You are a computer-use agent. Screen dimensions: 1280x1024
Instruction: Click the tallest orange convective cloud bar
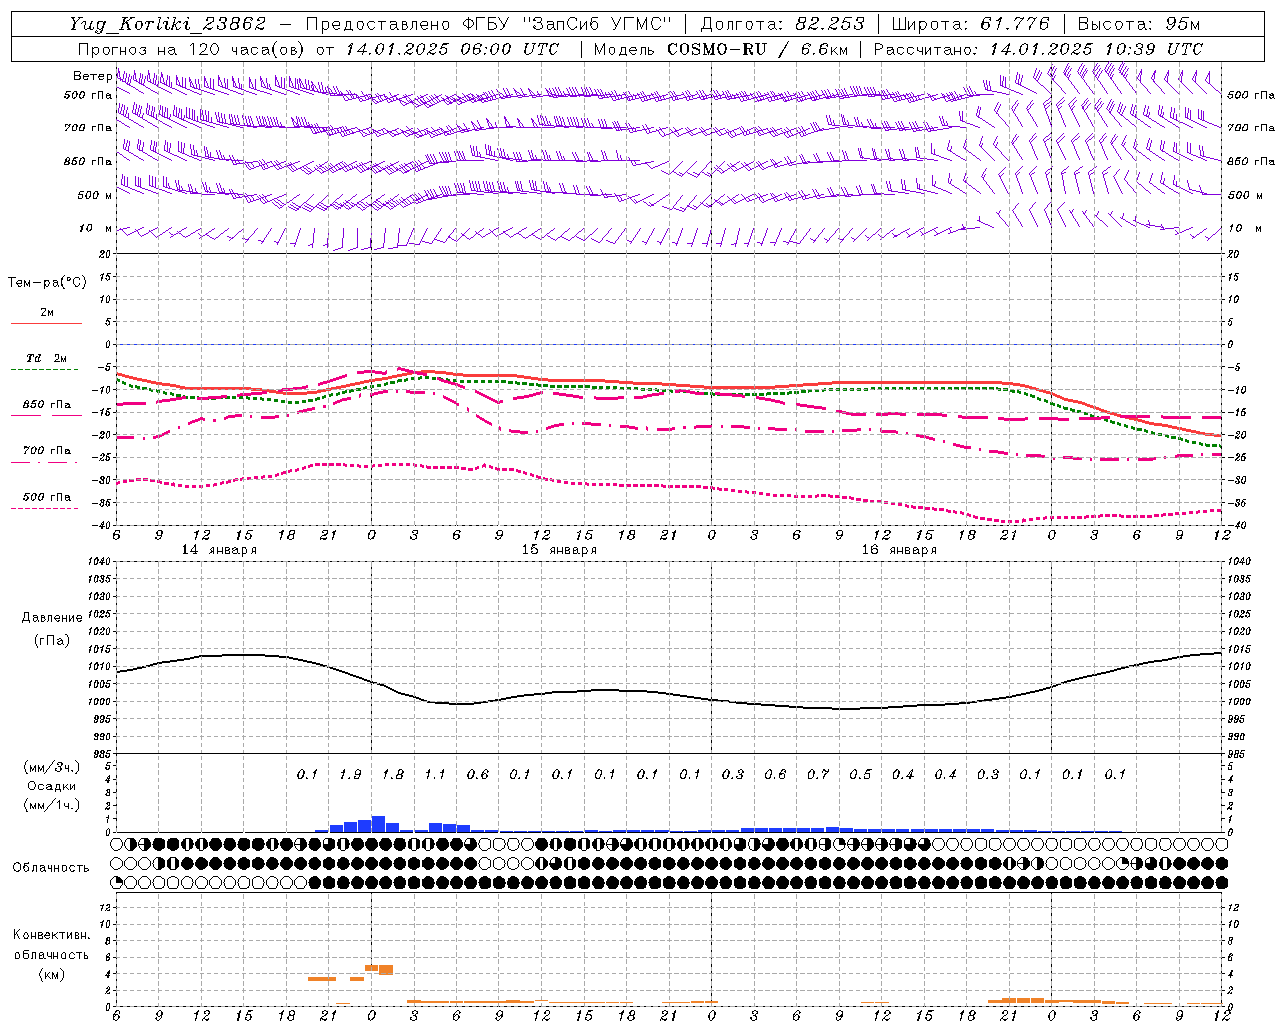point(385,969)
